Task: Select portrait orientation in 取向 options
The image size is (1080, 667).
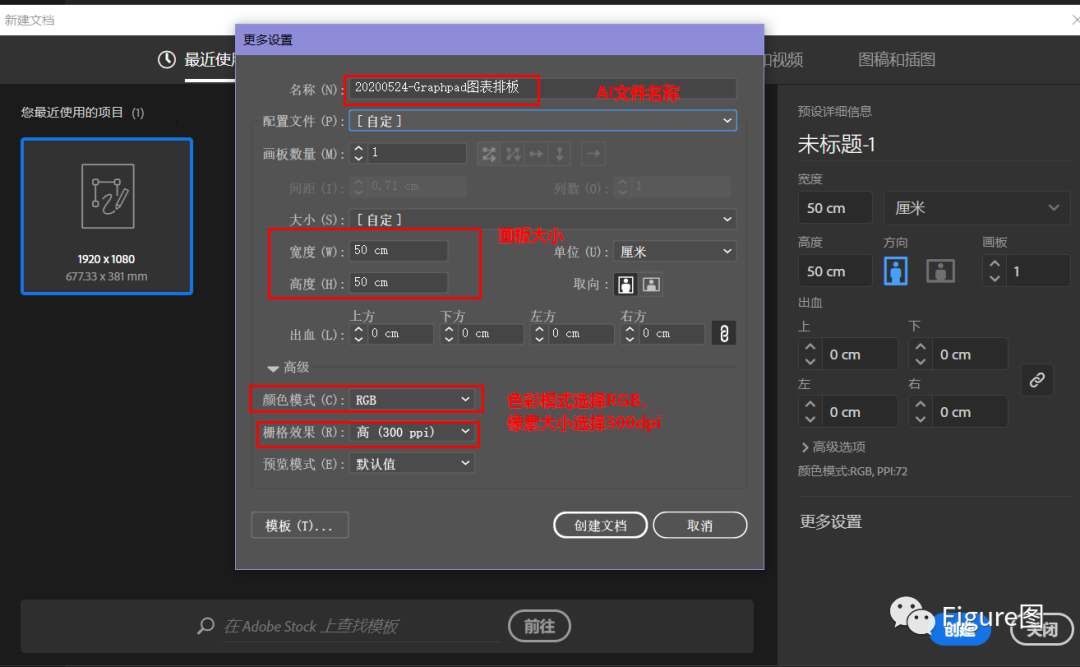Action: [625, 284]
